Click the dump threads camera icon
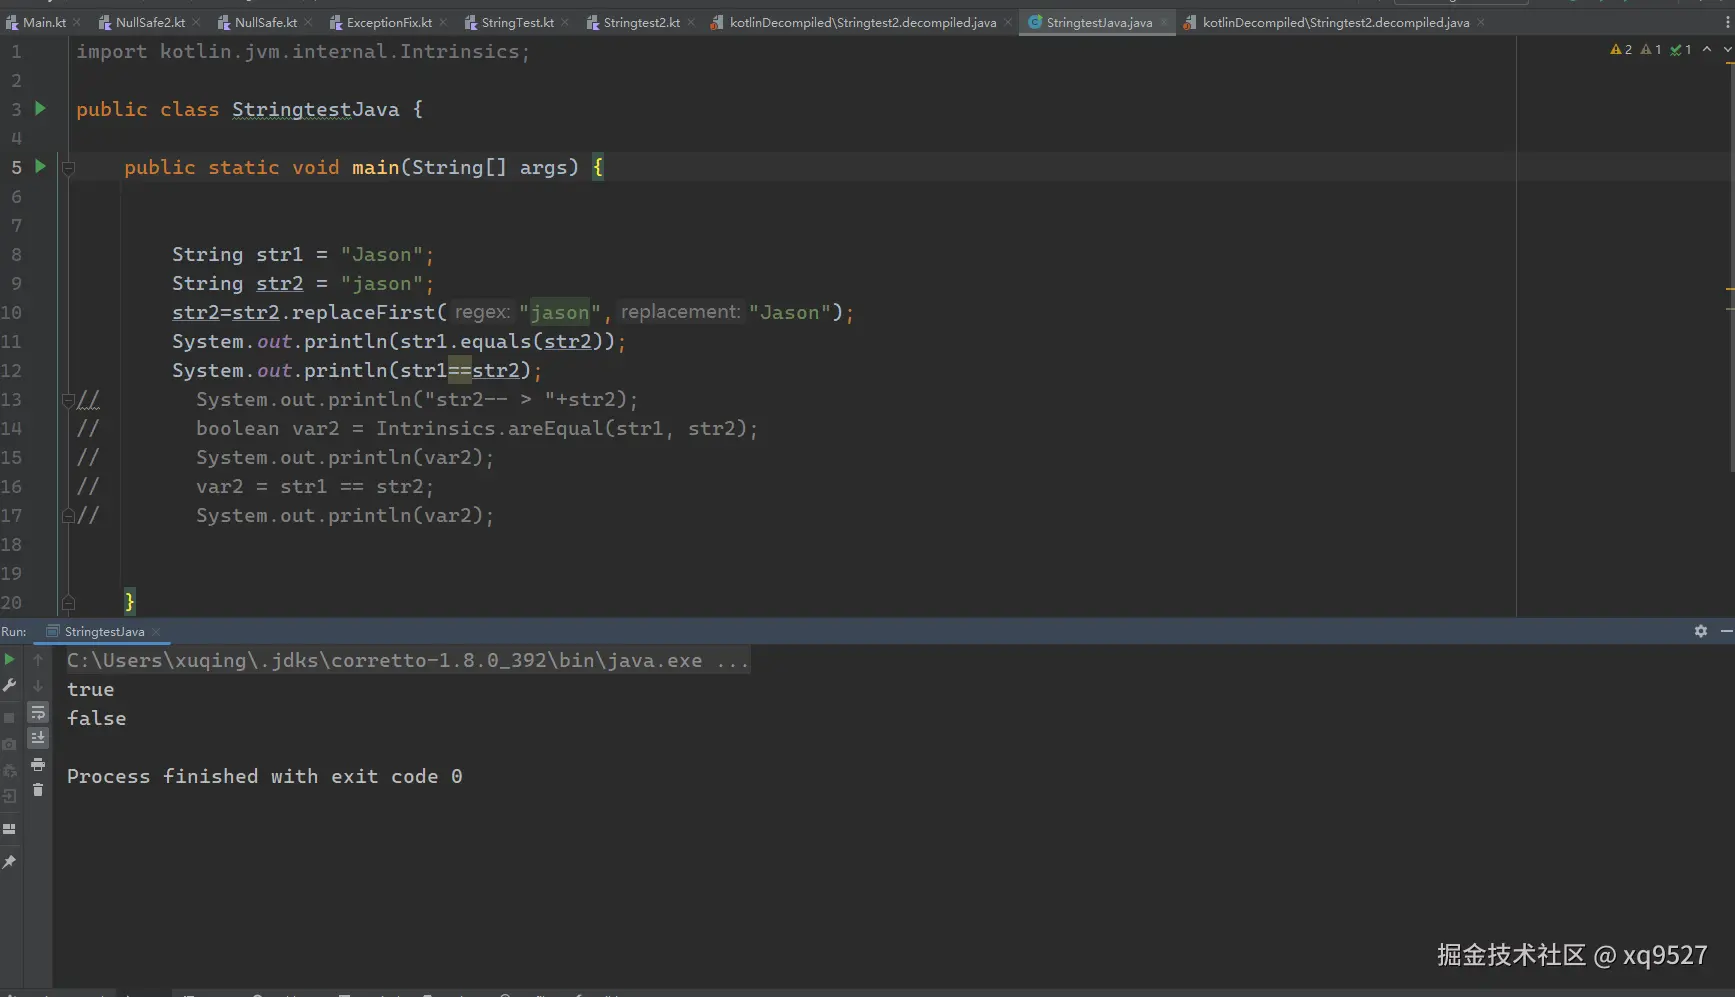 point(9,744)
